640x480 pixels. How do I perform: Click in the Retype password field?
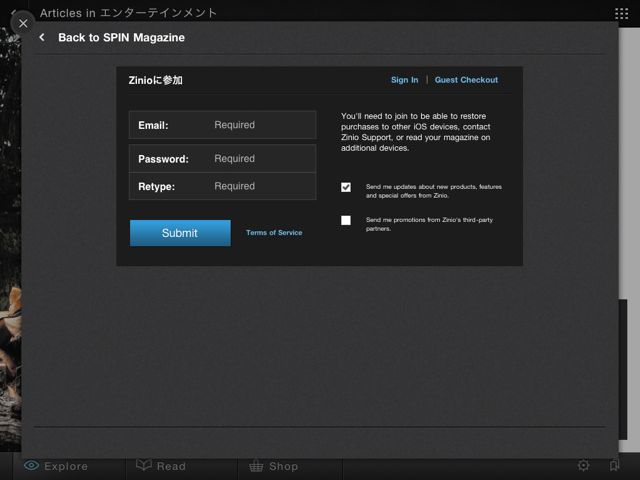[222, 186]
